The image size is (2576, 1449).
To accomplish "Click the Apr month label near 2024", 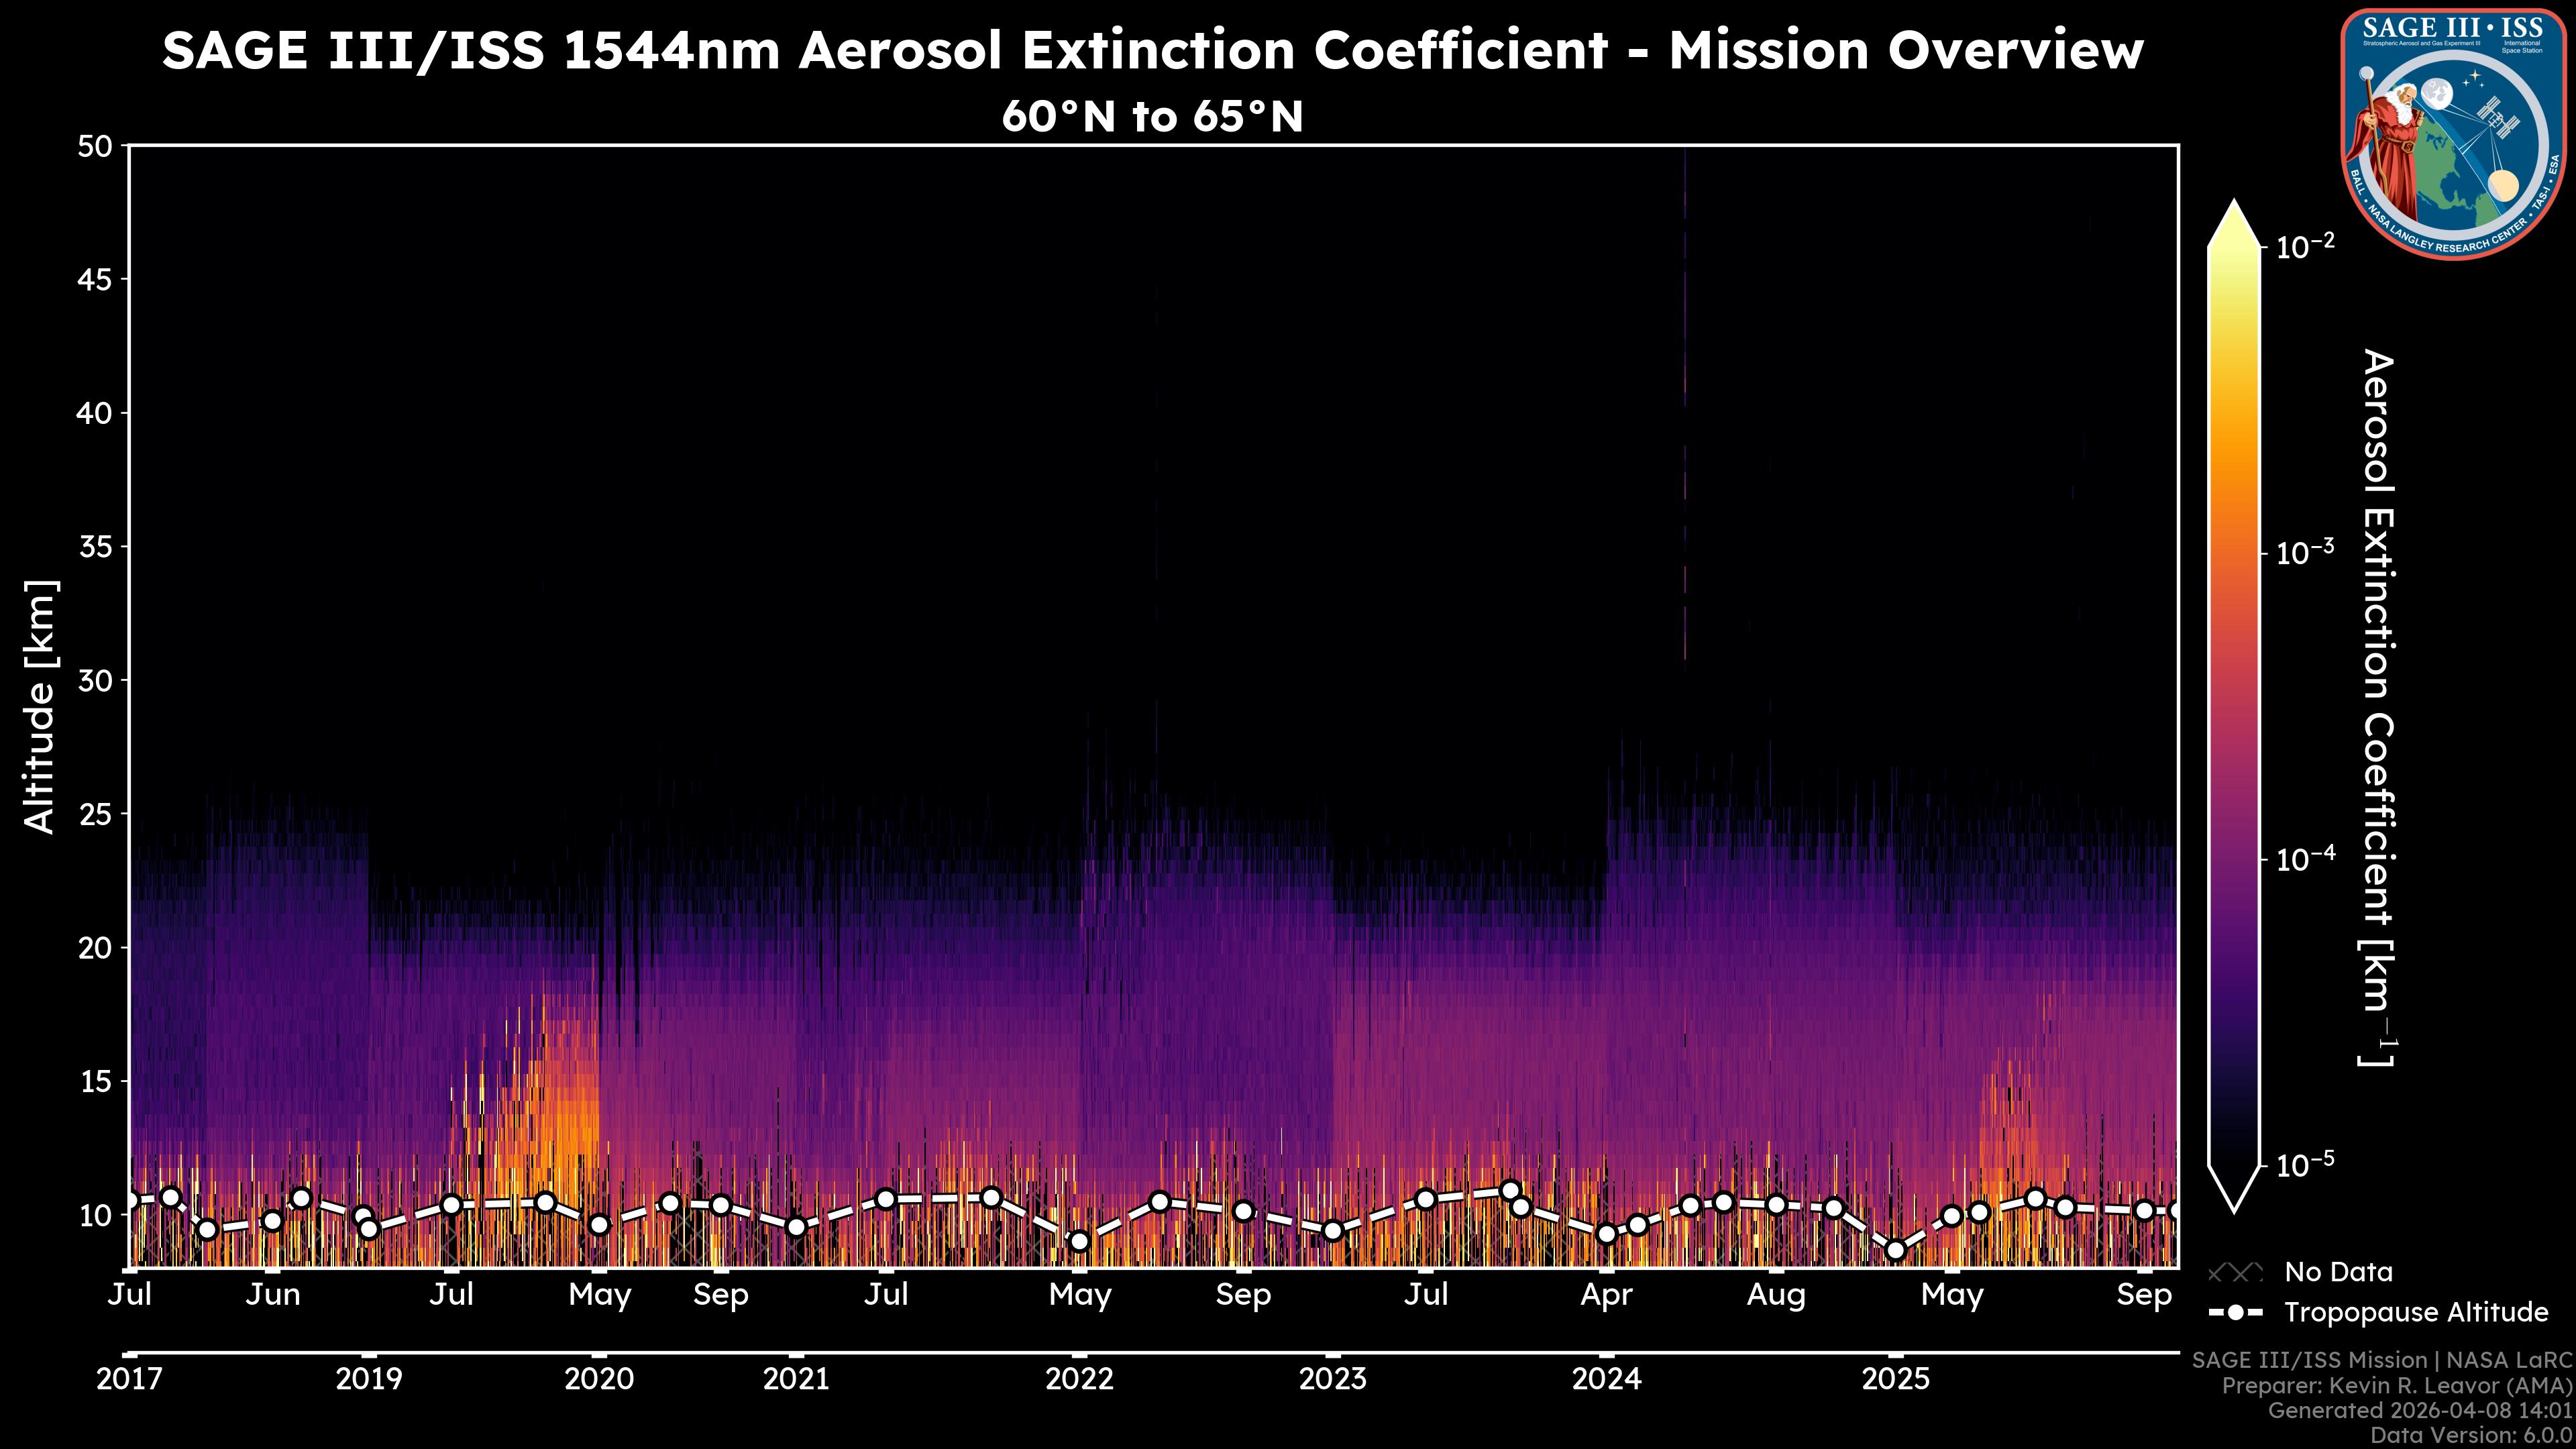I will coord(1606,1295).
